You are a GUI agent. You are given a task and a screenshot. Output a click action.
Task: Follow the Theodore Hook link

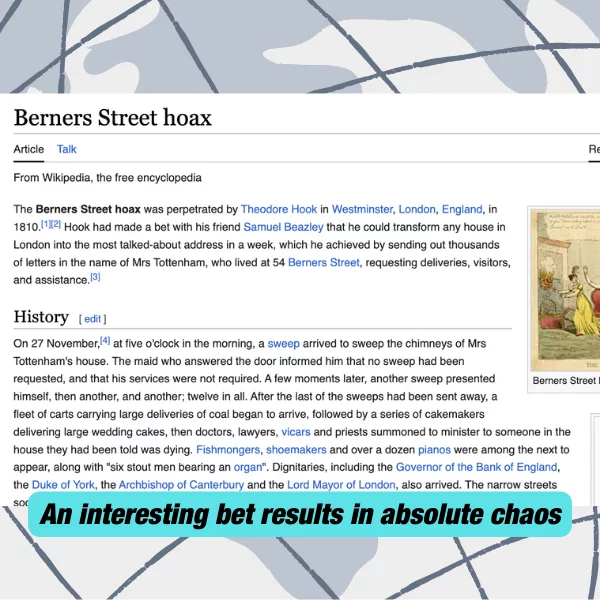[x=279, y=209]
